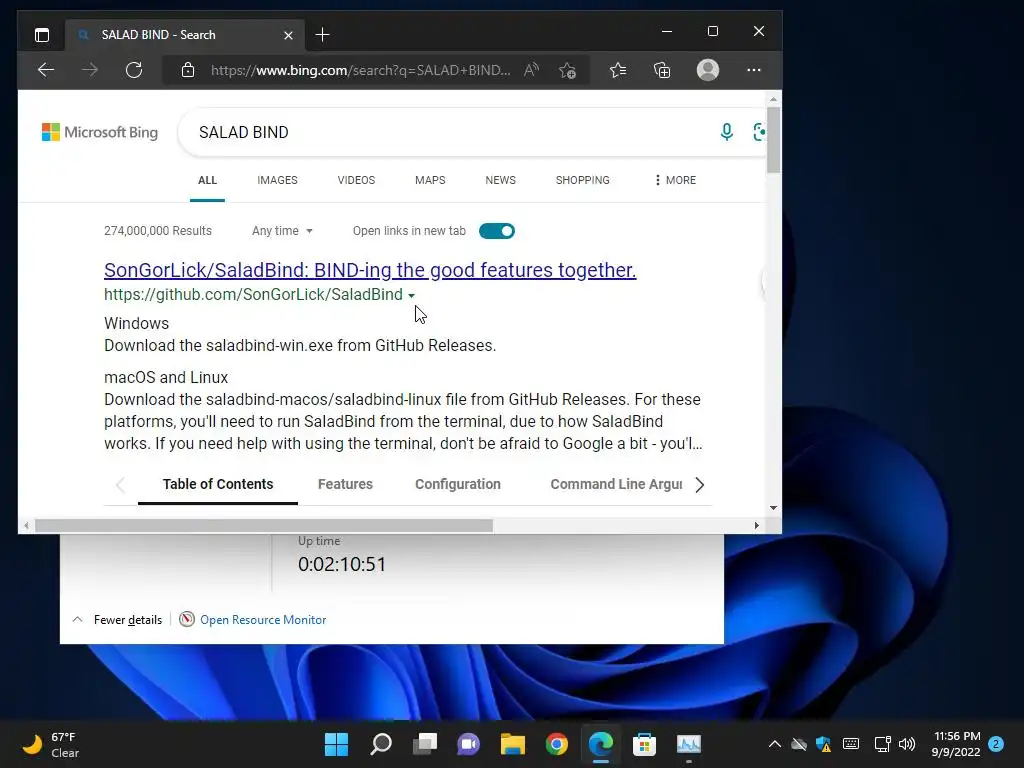The image size is (1024, 768).
Task: Toggle Open links in new tab switch
Action: (x=497, y=231)
